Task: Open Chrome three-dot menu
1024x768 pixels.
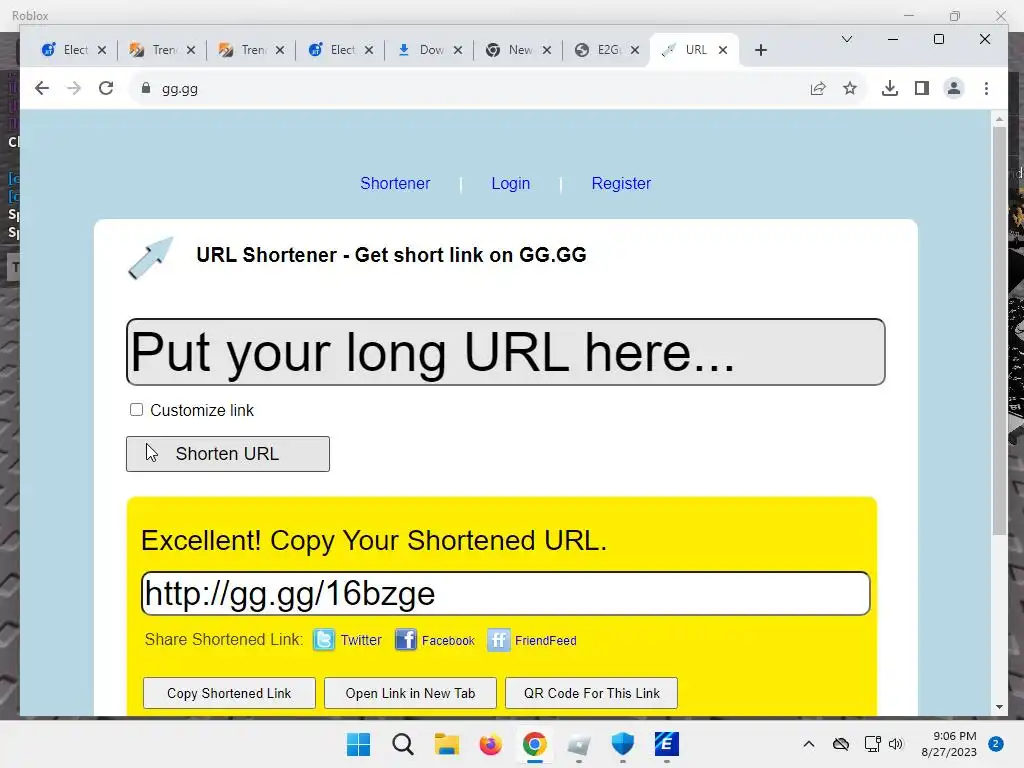Action: pos(986,88)
